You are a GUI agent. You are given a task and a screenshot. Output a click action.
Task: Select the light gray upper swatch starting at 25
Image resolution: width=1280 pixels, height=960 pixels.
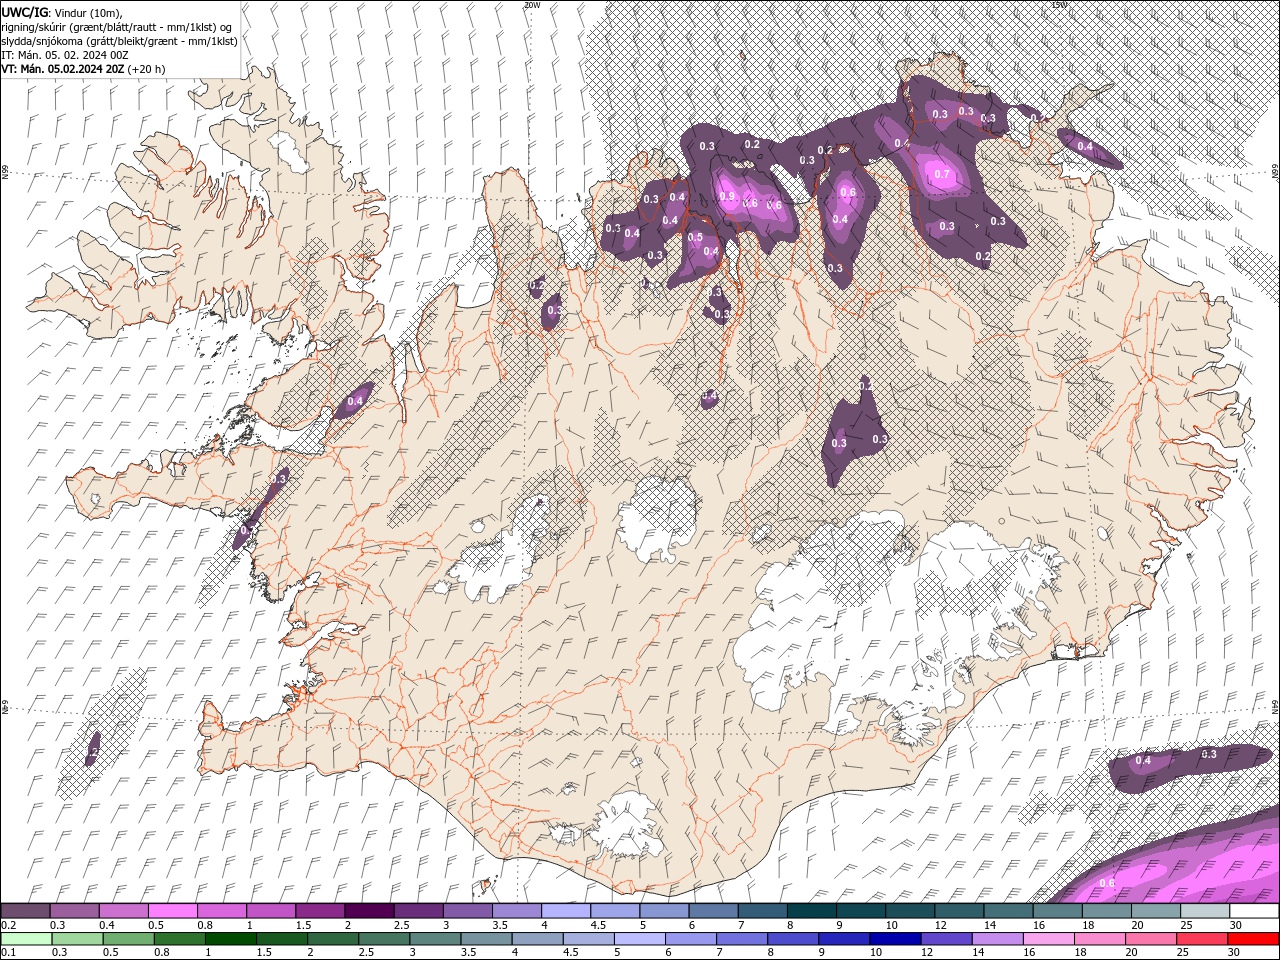(x=1204, y=911)
